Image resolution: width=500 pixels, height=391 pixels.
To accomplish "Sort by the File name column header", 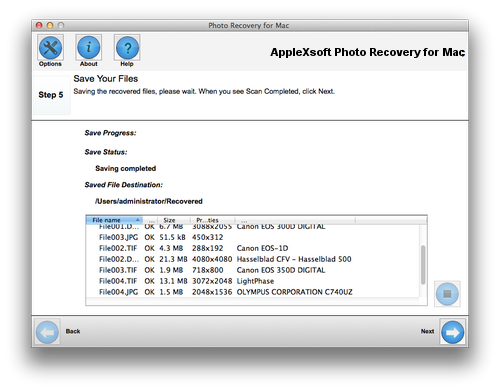I will click(x=114, y=220).
